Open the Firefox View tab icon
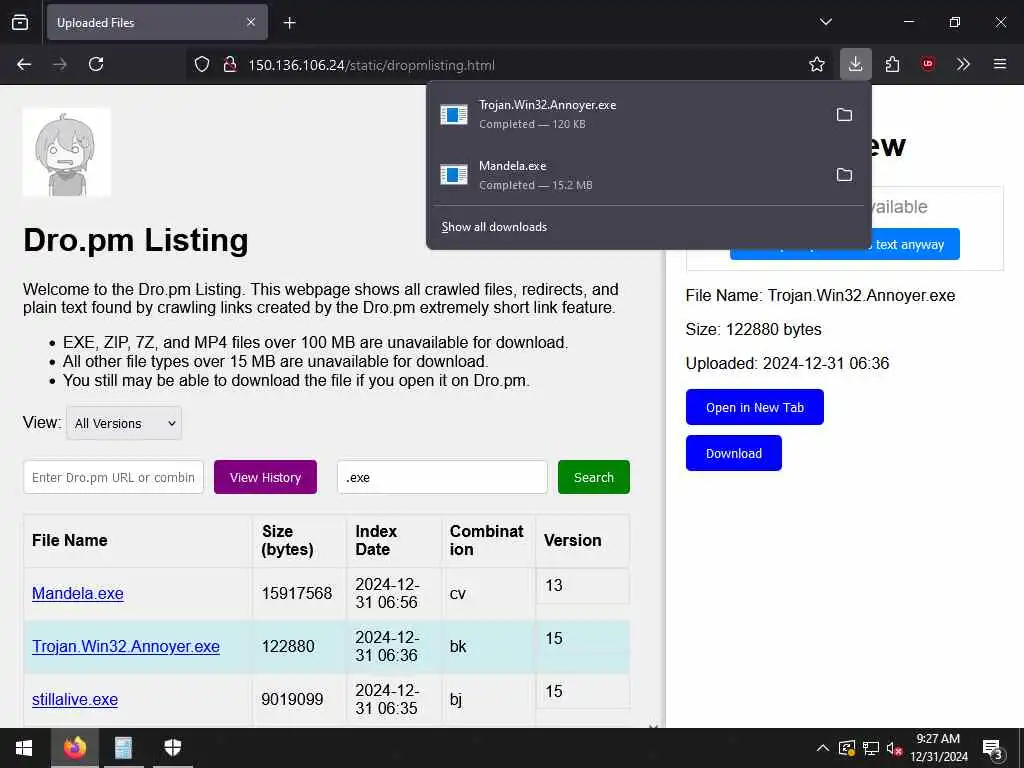Screen dimensions: 1024x768 (x=20, y=23)
